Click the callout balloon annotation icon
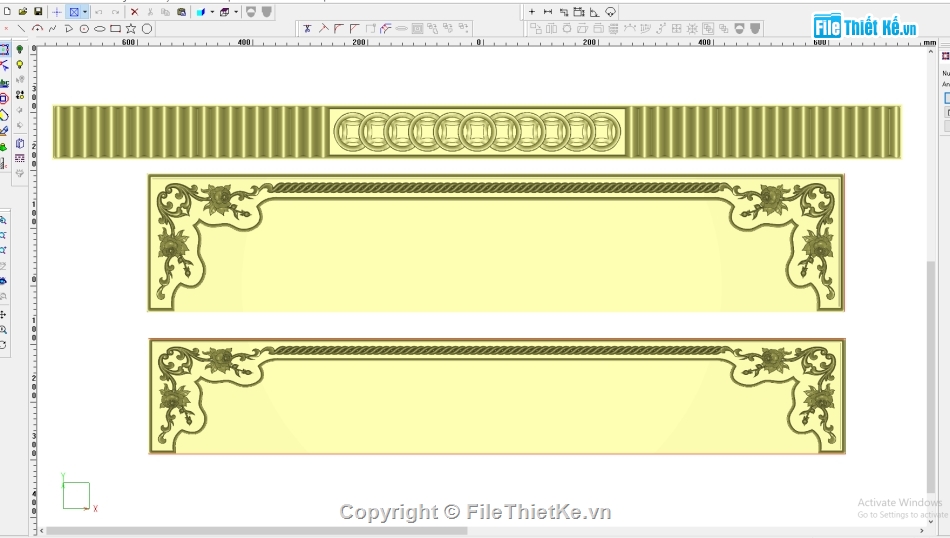The image size is (950, 538). click(x=610, y=12)
